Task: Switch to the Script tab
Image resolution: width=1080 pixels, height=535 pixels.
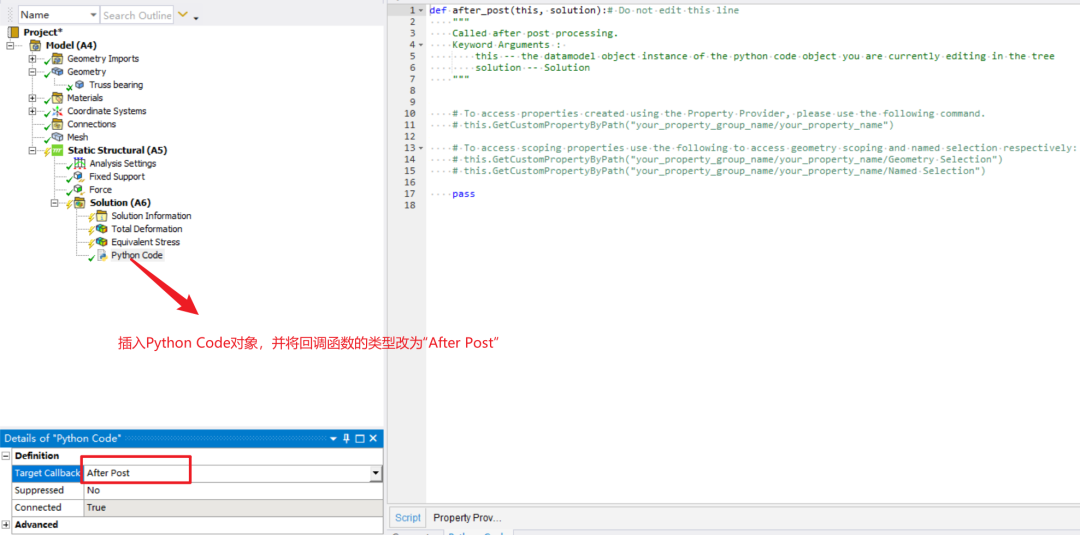Action: (x=407, y=517)
